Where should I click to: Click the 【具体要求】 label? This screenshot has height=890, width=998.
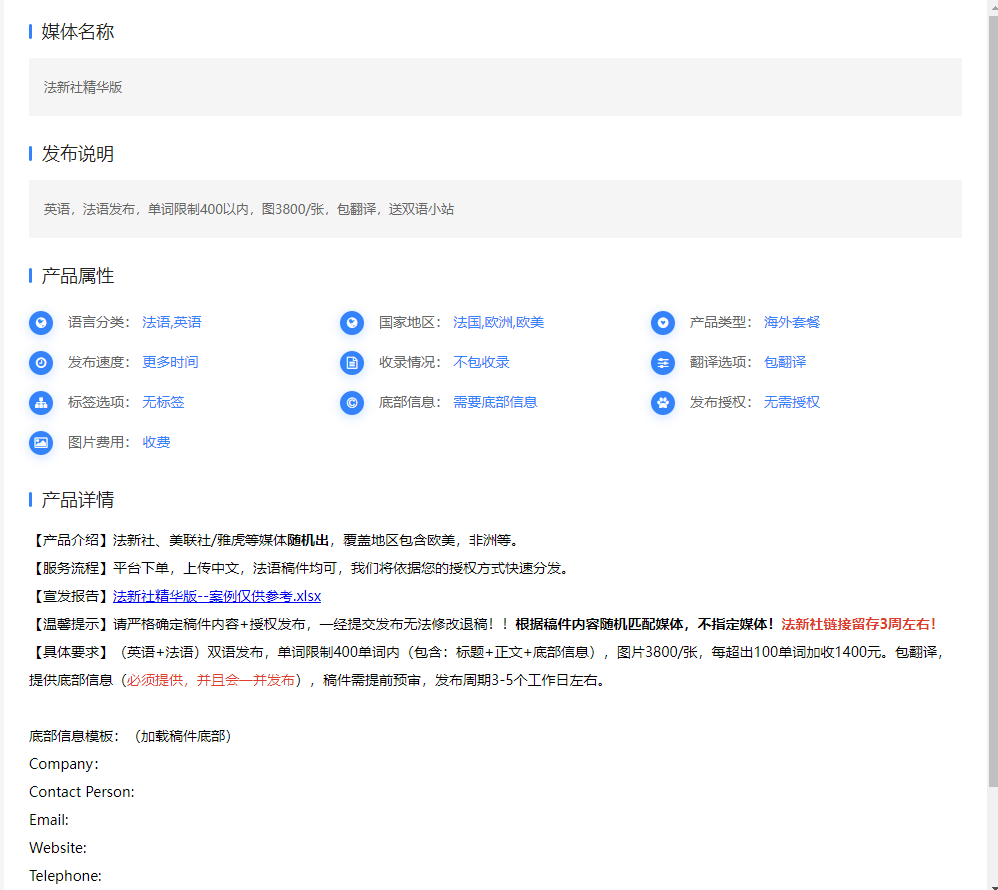71,652
